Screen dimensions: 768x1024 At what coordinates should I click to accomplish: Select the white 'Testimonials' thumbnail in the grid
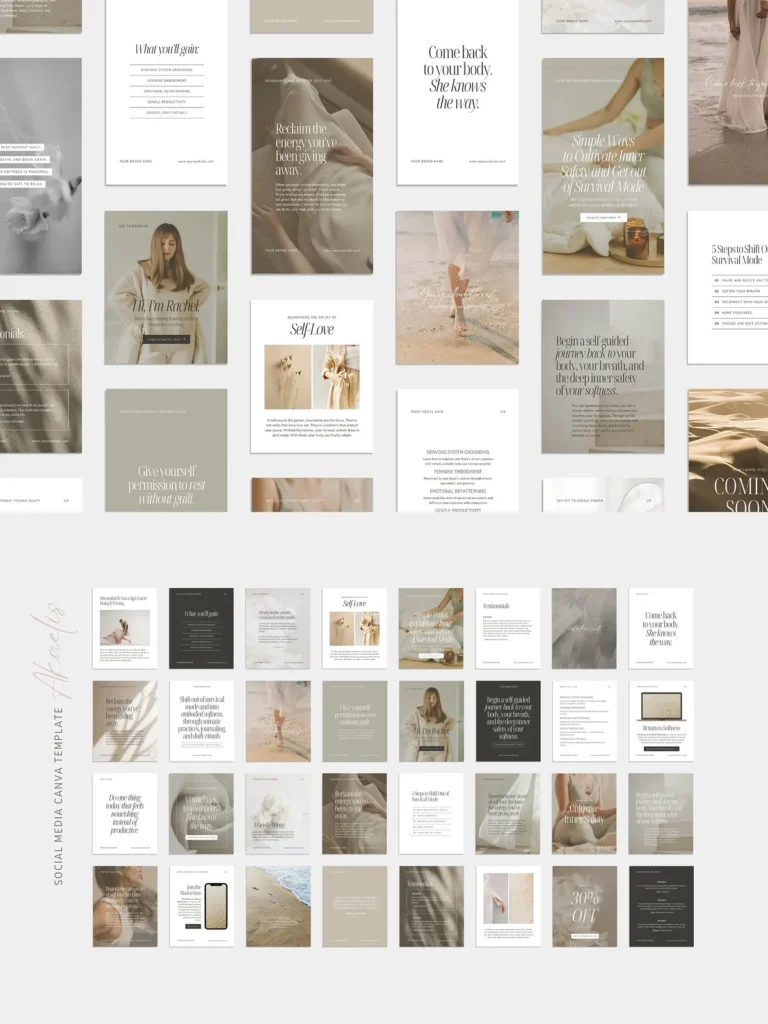click(508, 628)
